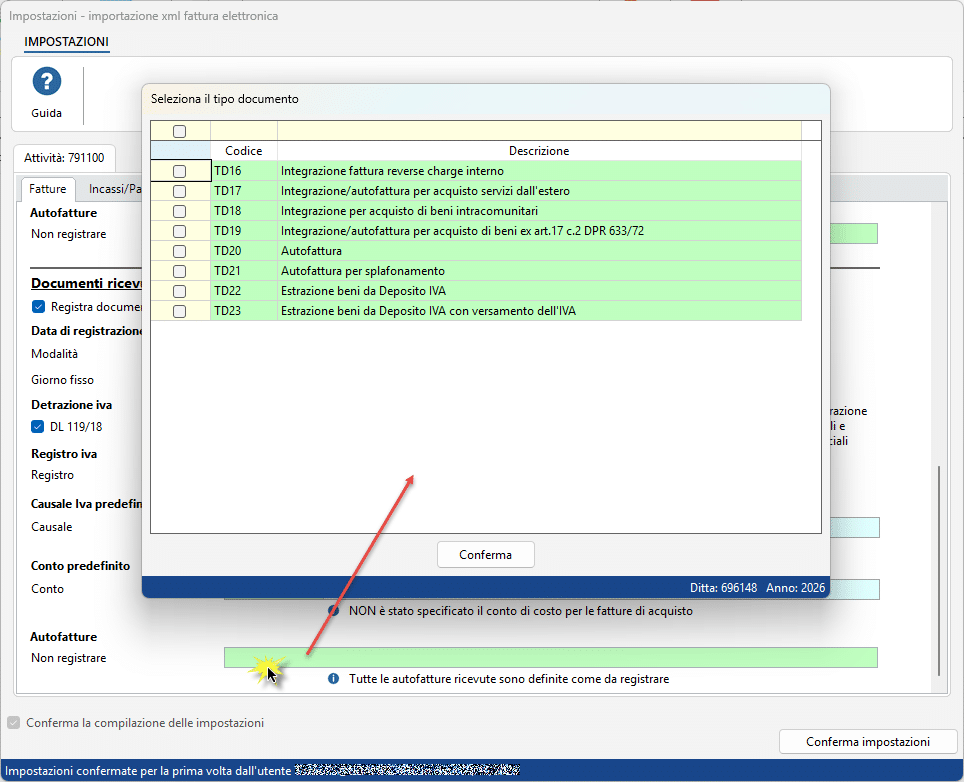Click the TD19 code cell
Screen dimensions: 964x782
click(244, 231)
